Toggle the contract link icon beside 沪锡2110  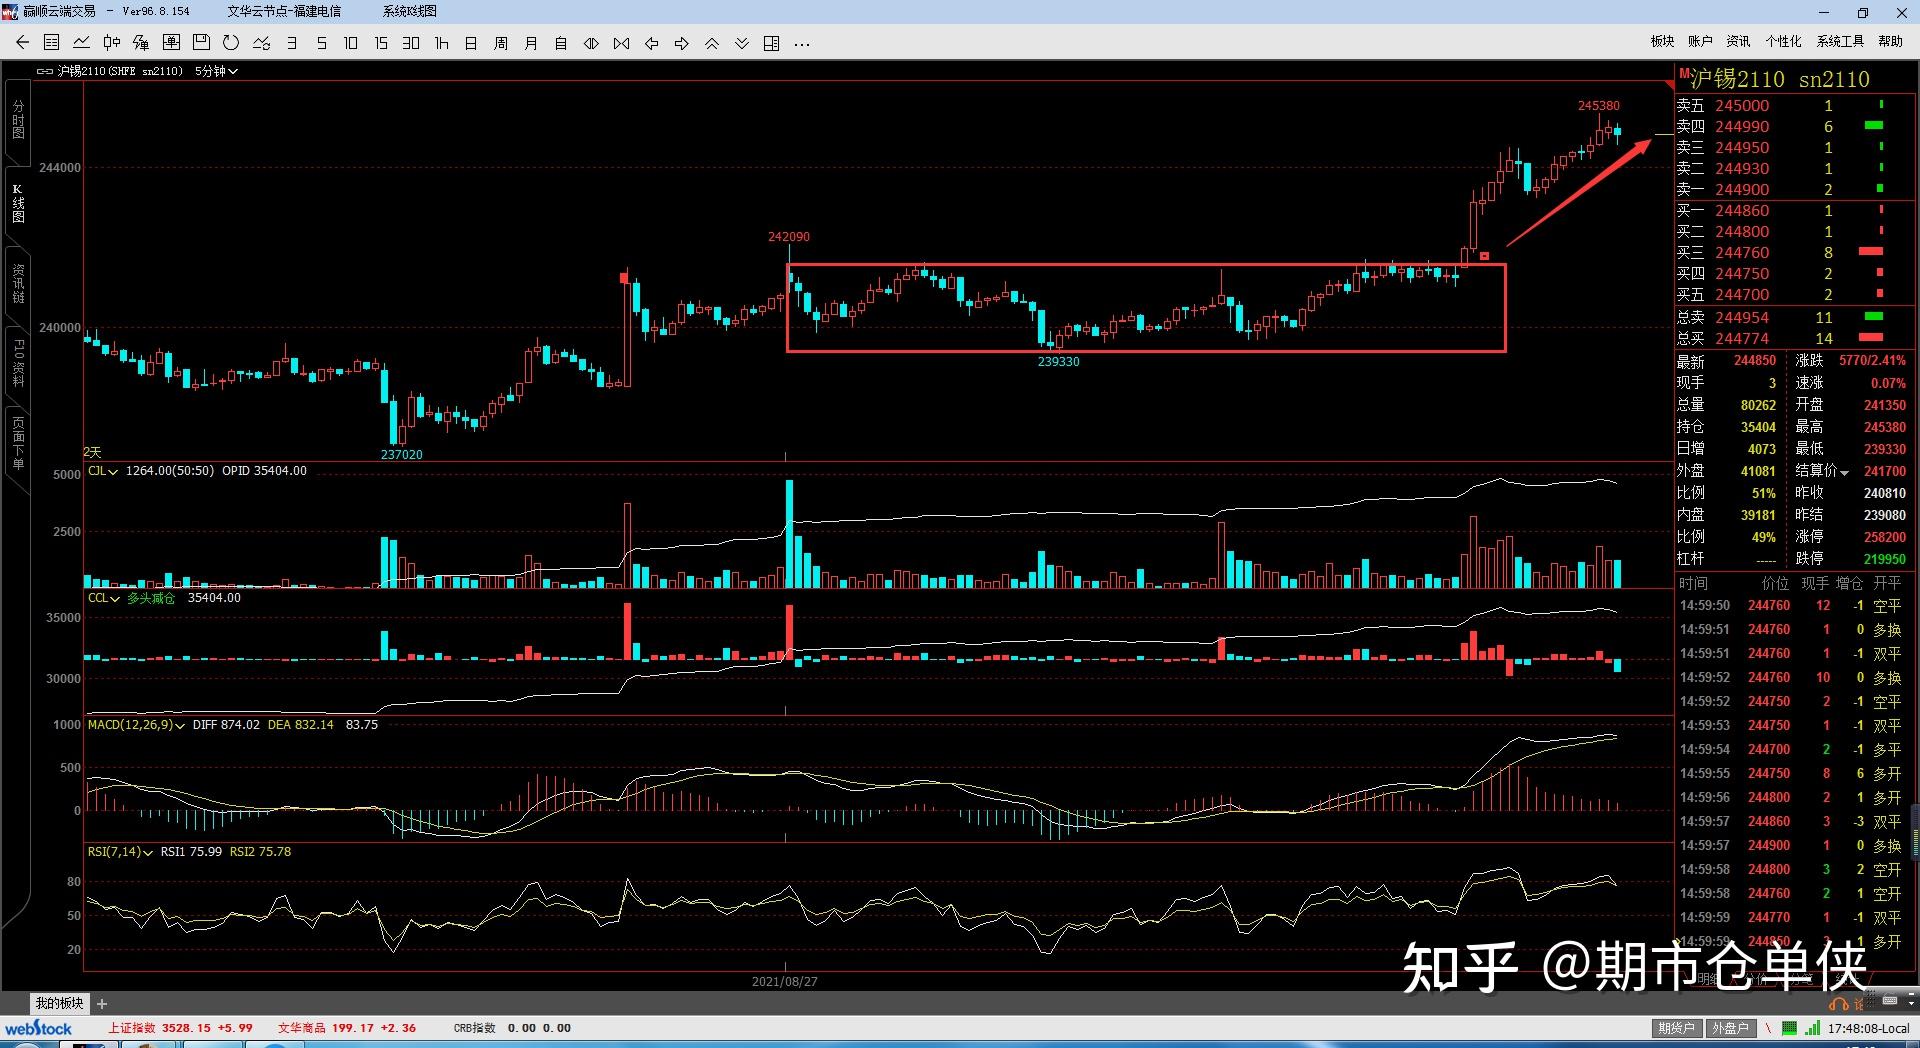(x=44, y=71)
